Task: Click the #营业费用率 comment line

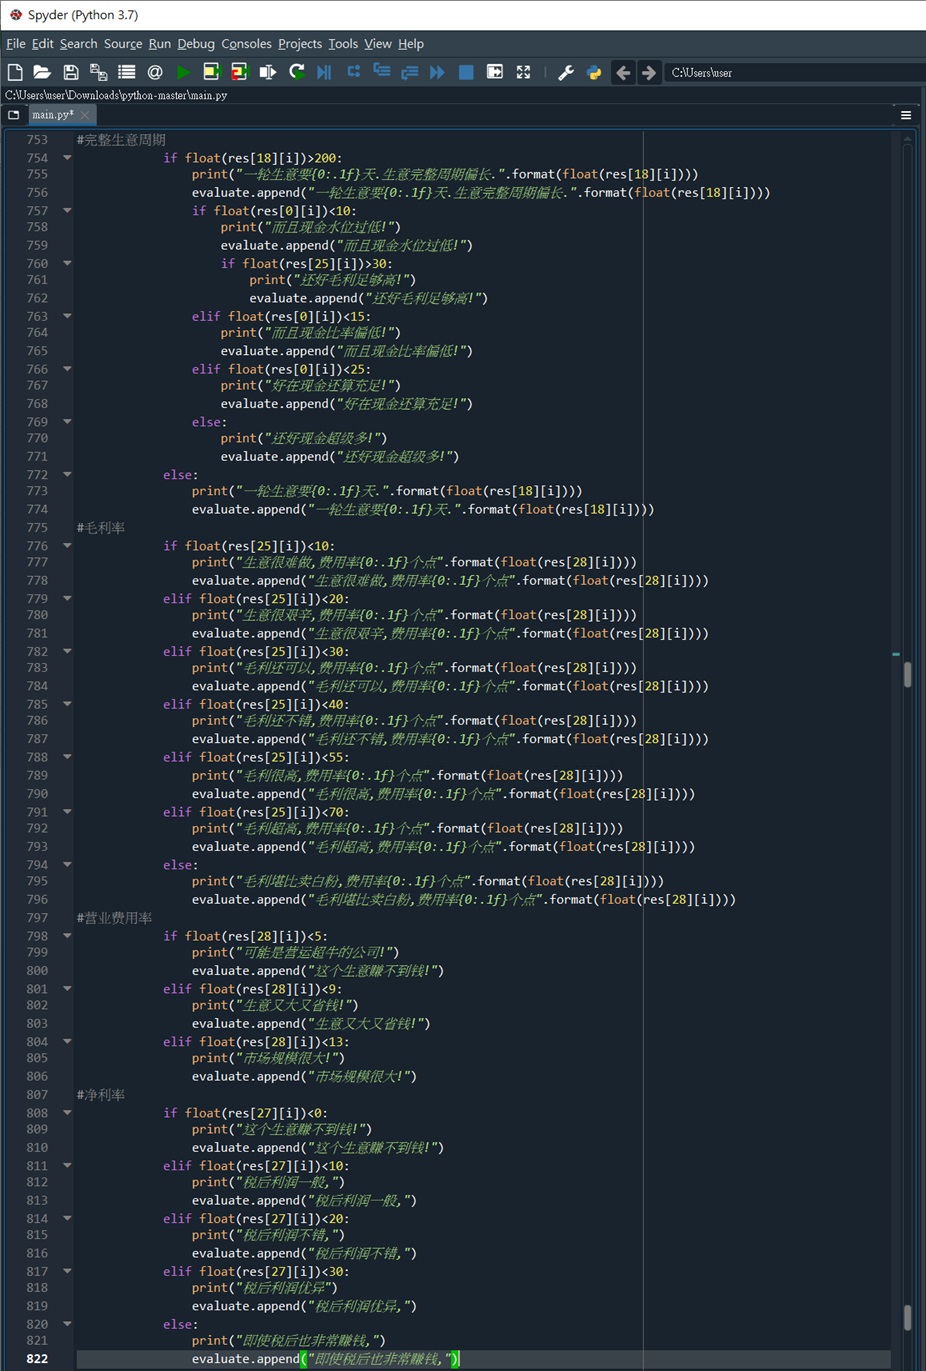Action: point(115,918)
